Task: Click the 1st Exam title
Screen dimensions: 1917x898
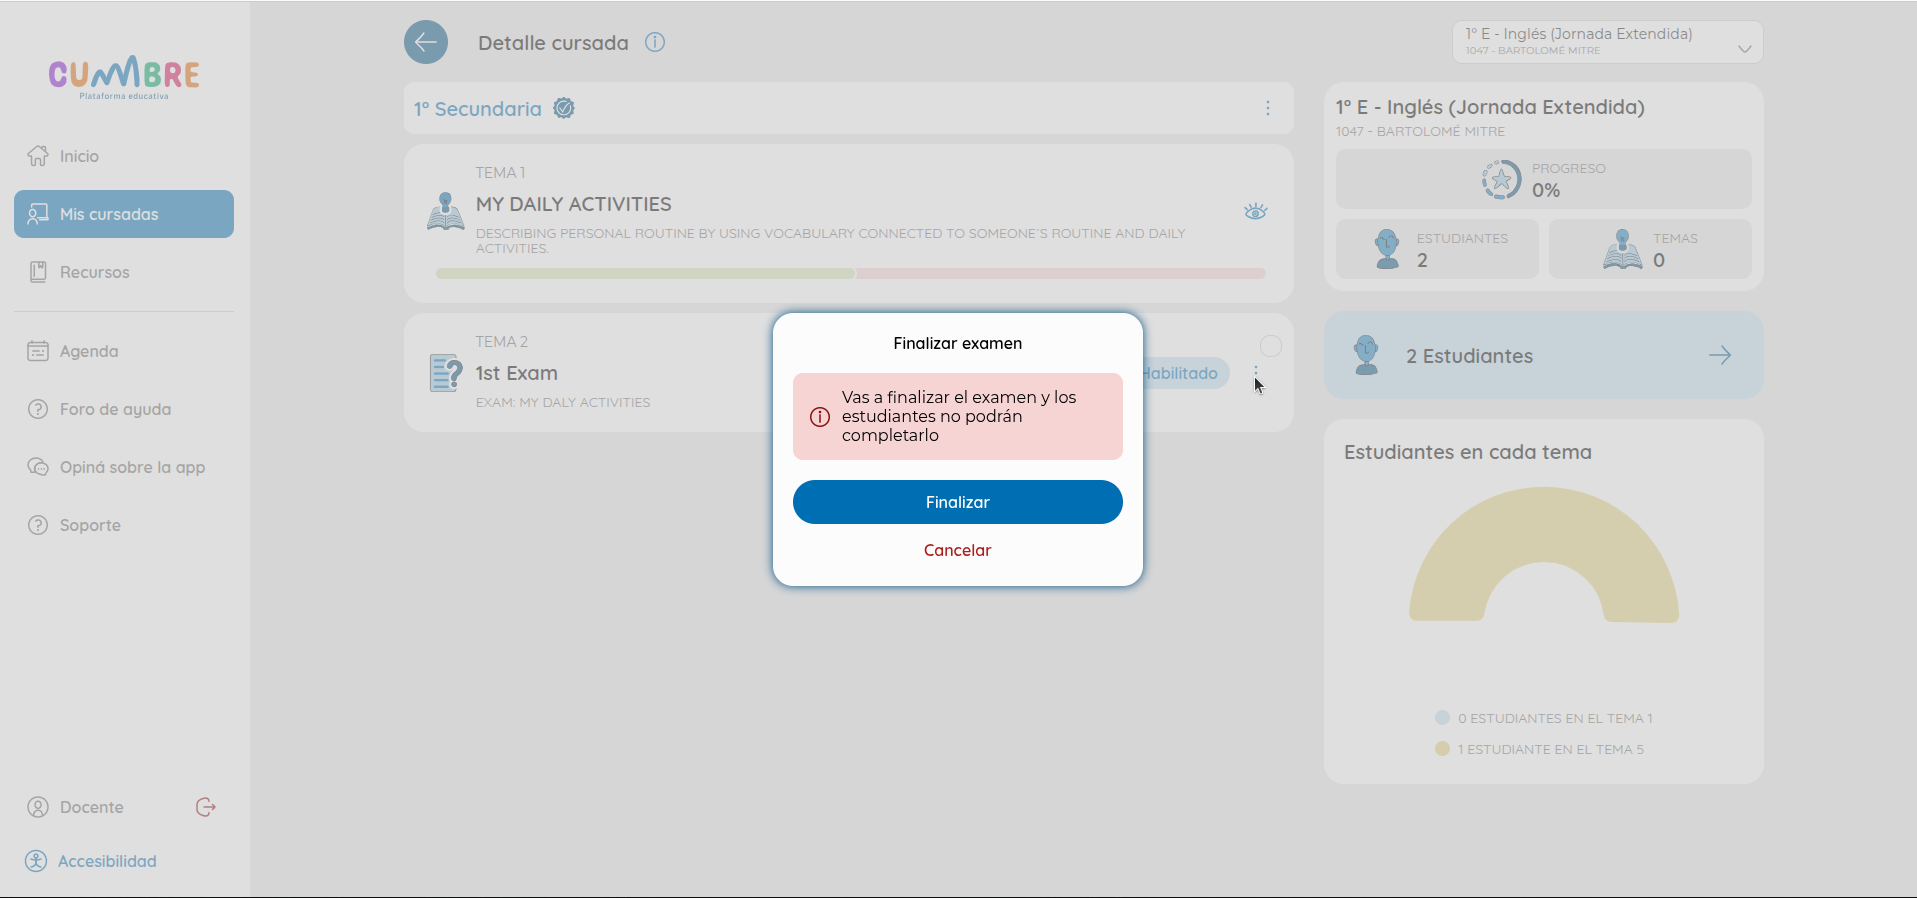Action: pos(517,373)
